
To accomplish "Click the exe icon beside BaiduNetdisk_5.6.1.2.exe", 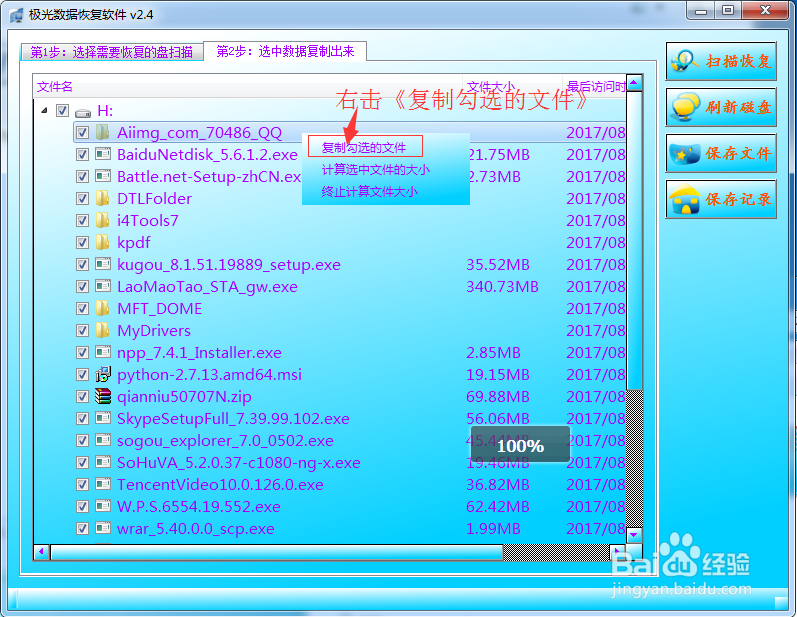I will 103,153.
